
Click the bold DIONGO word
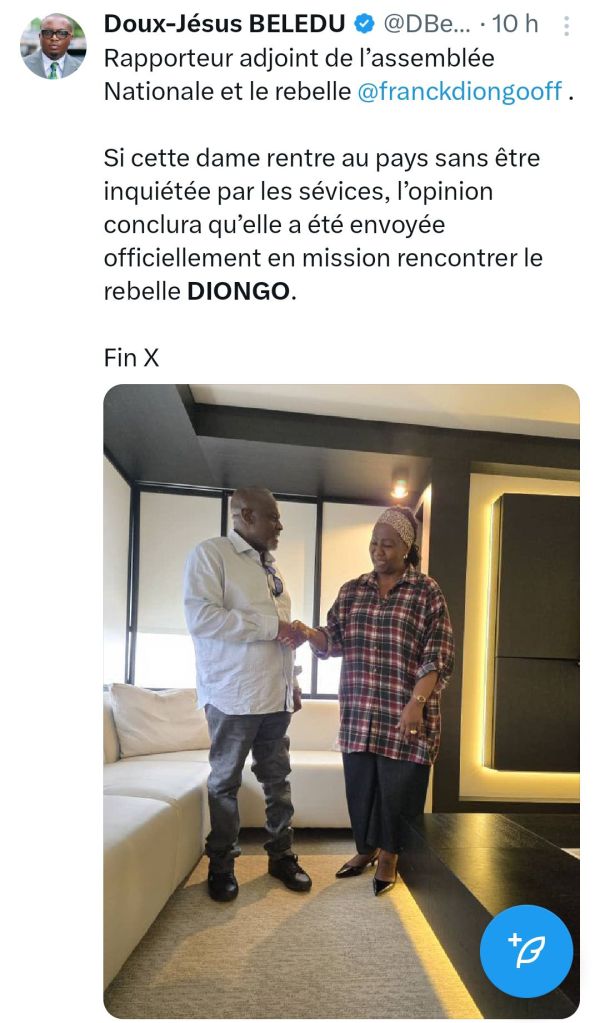239,292
